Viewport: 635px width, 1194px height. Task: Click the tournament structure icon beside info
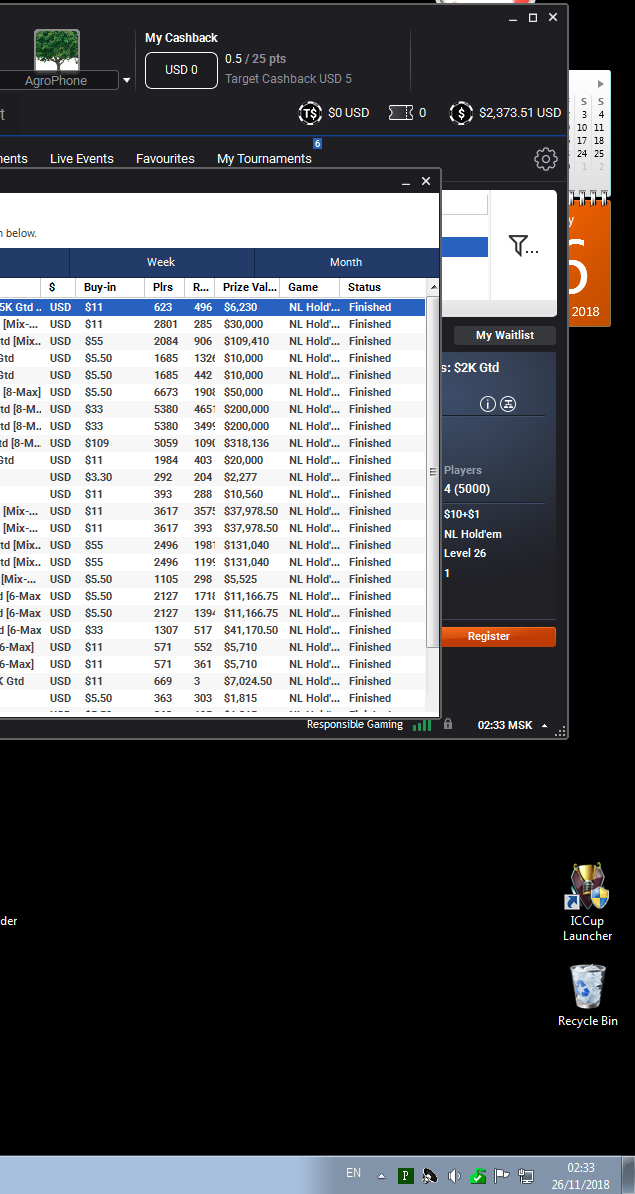point(508,404)
